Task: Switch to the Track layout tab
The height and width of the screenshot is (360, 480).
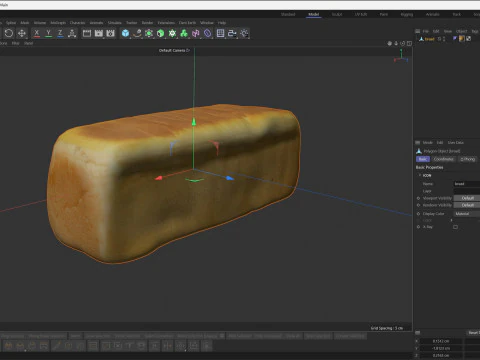Action: click(457, 14)
